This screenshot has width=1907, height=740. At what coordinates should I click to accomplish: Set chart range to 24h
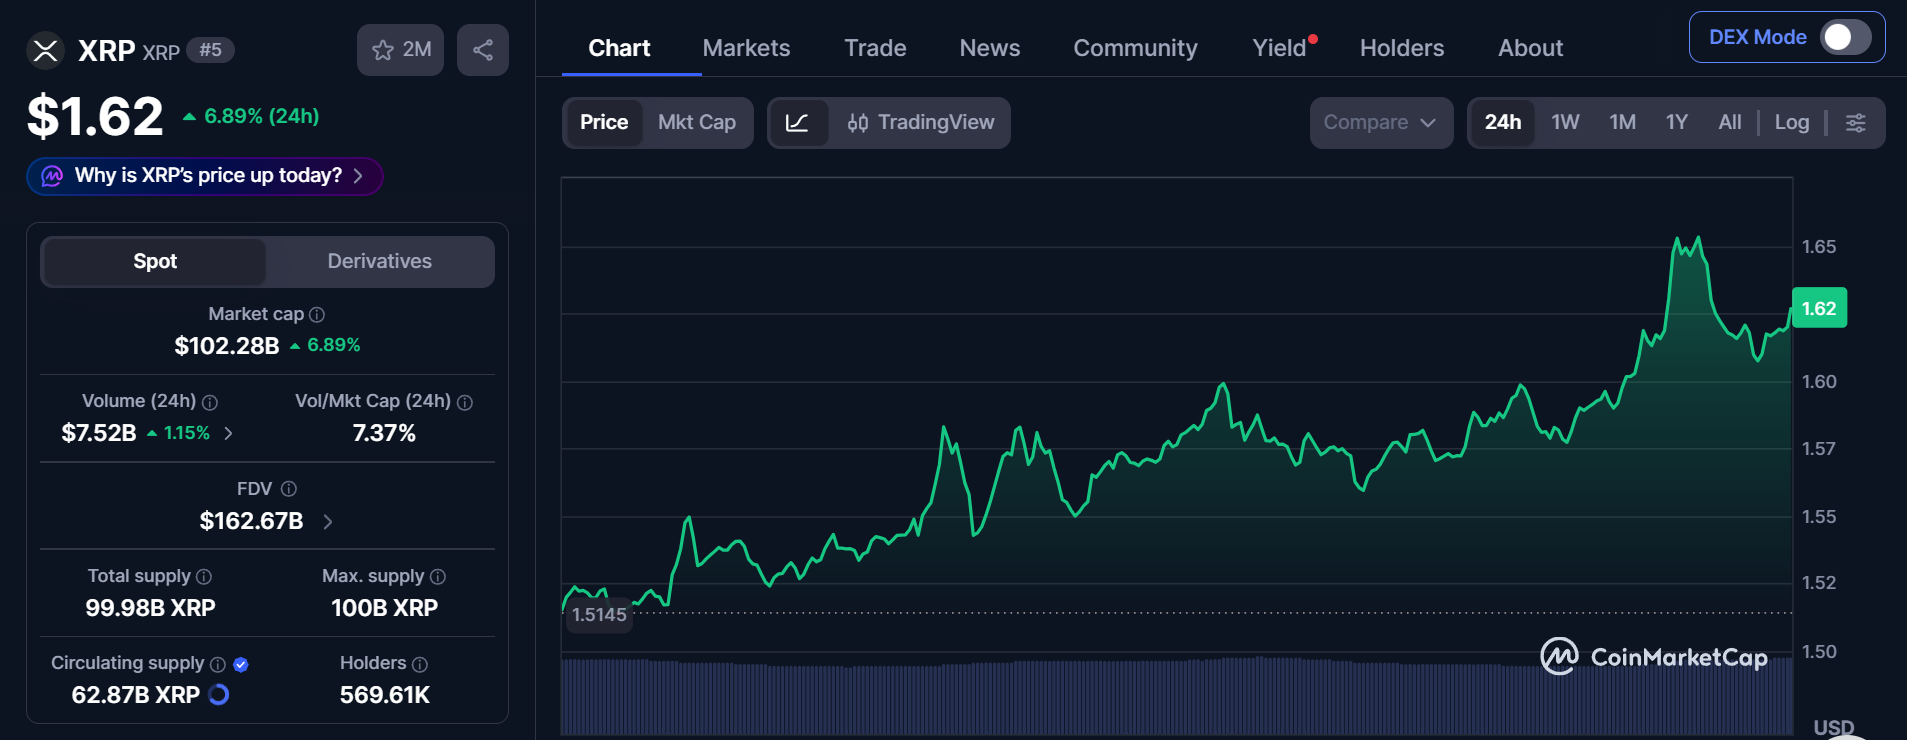tap(1503, 123)
